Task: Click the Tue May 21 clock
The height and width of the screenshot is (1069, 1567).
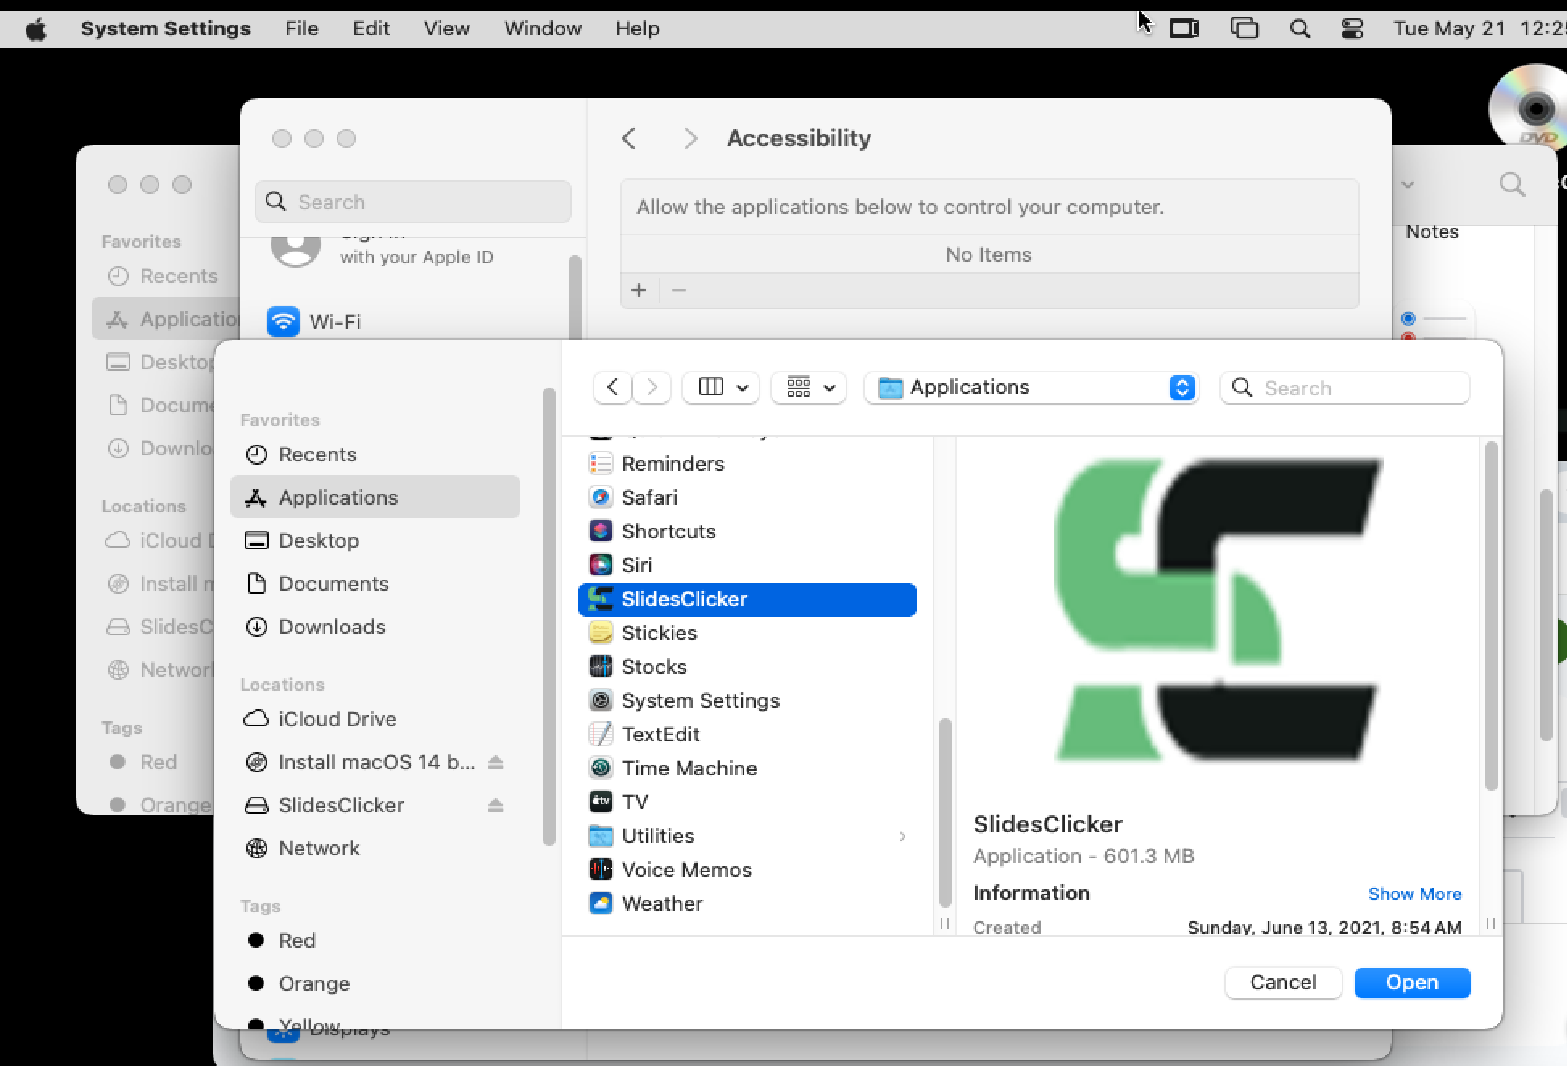Action: (1480, 29)
